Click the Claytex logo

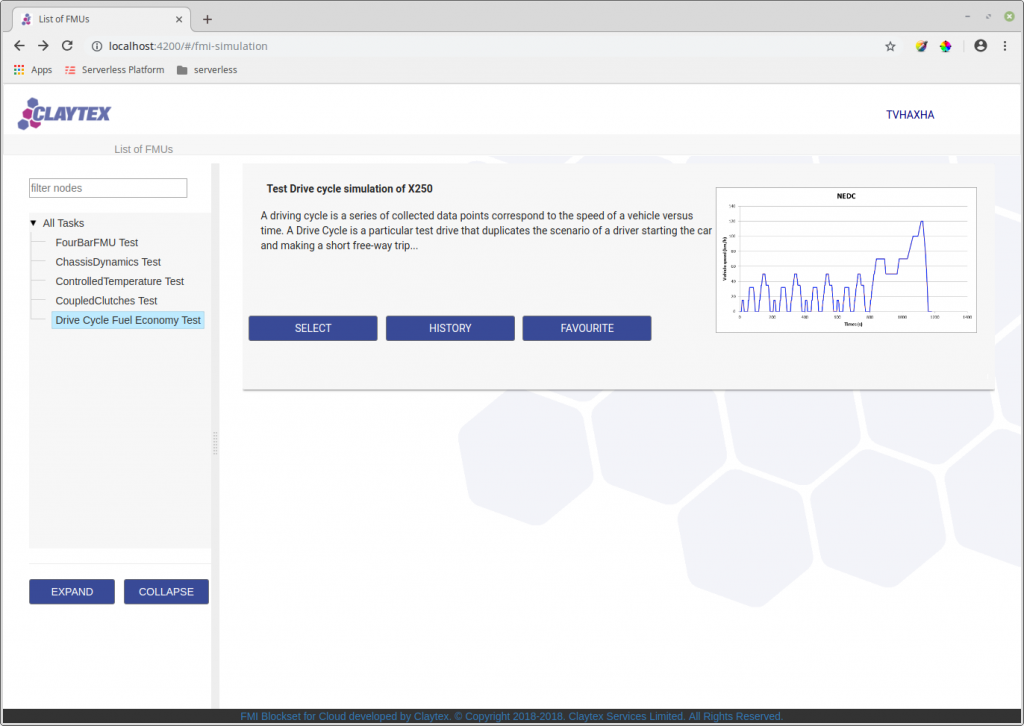[x=64, y=114]
